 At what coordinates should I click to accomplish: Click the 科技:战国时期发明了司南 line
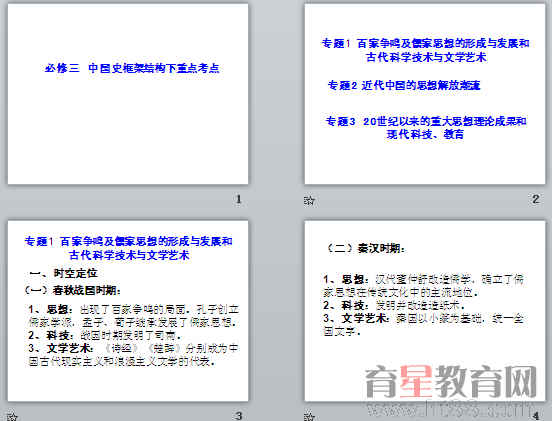[x=105, y=335]
